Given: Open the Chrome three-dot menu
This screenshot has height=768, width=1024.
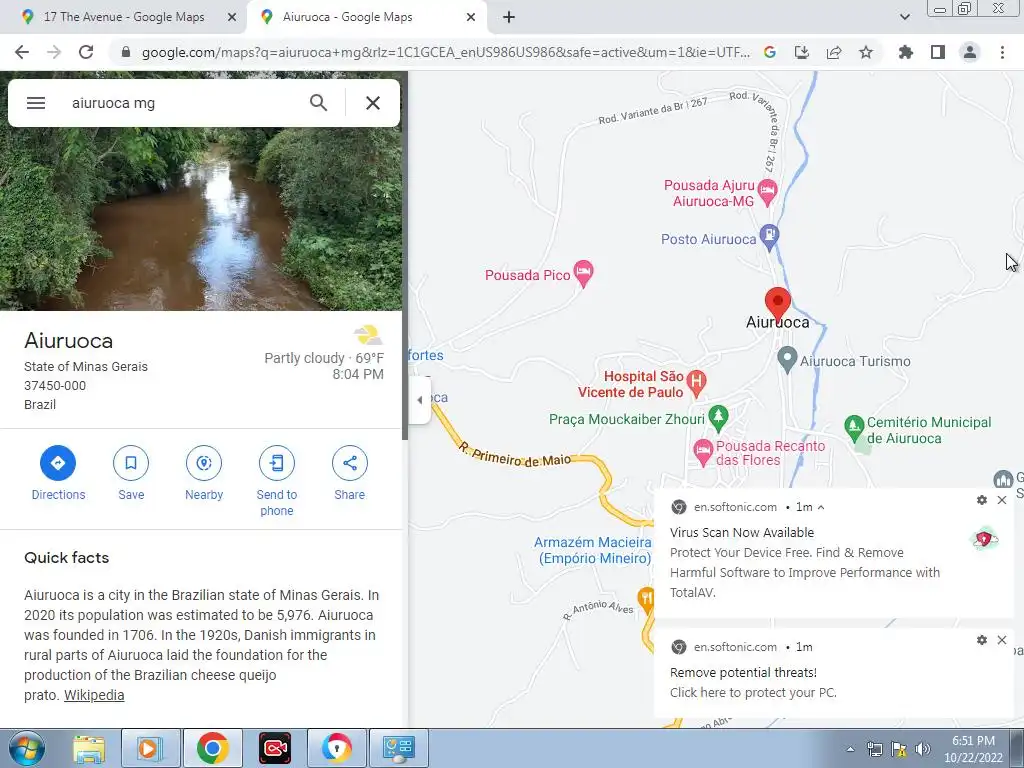Looking at the screenshot, I should pos(1002,52).
